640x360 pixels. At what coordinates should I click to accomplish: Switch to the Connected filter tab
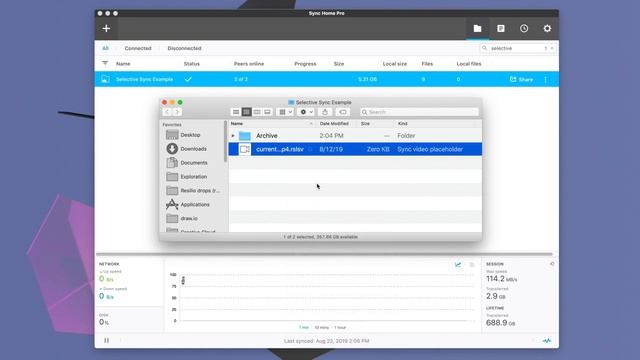coord(138,48)
